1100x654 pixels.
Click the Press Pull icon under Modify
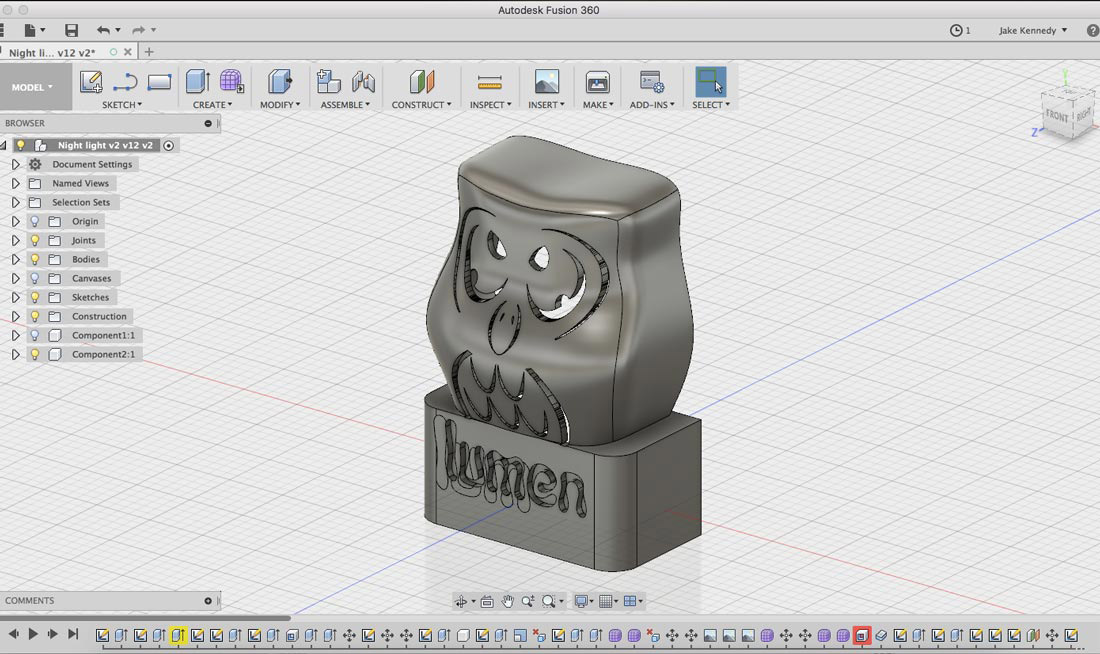[279, 82]
